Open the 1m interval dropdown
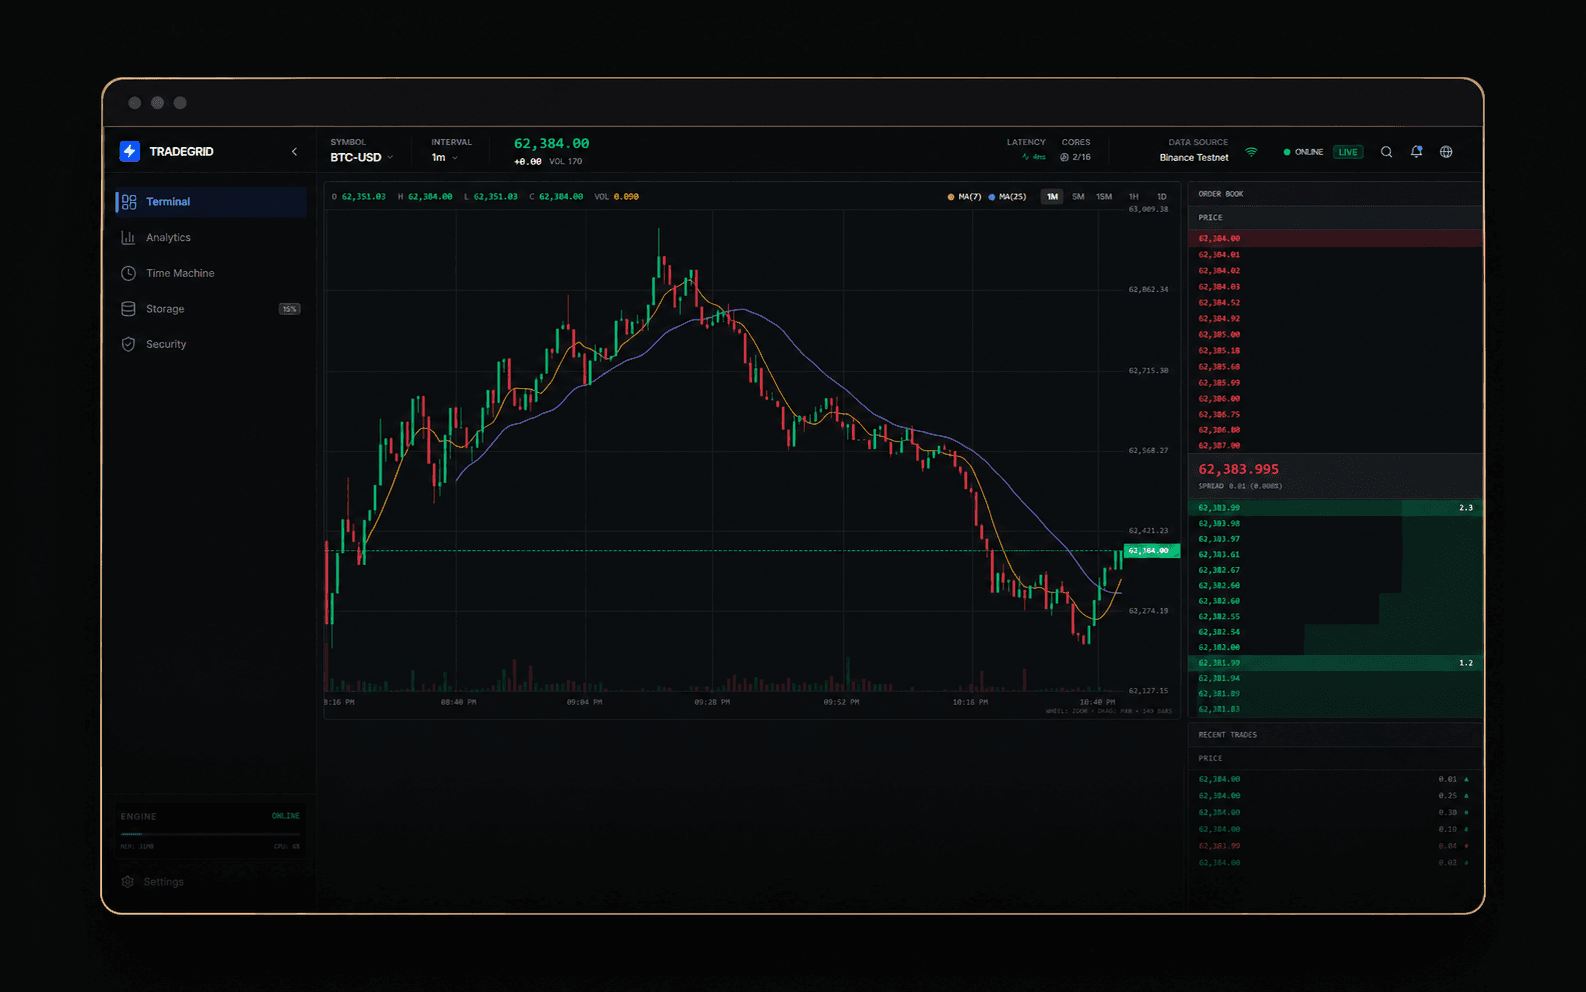The height and width of the screenshot is (992, 1586). click(444, 158)
